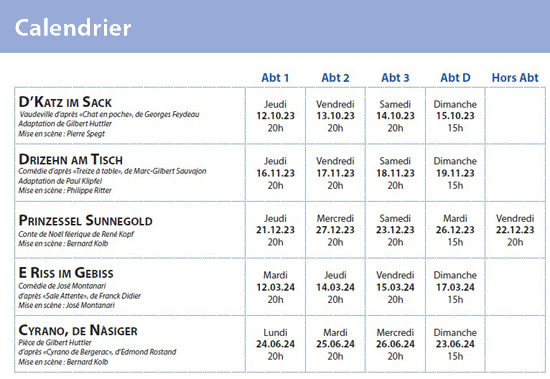550x379 pixels.
Task: Click the Mardi 12.03.24 date cell
Action: 275,287
